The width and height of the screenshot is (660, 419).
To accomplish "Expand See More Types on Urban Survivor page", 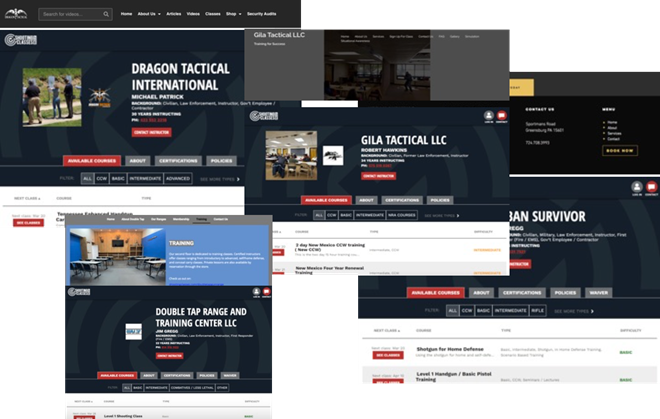I will tap(574, 311).
